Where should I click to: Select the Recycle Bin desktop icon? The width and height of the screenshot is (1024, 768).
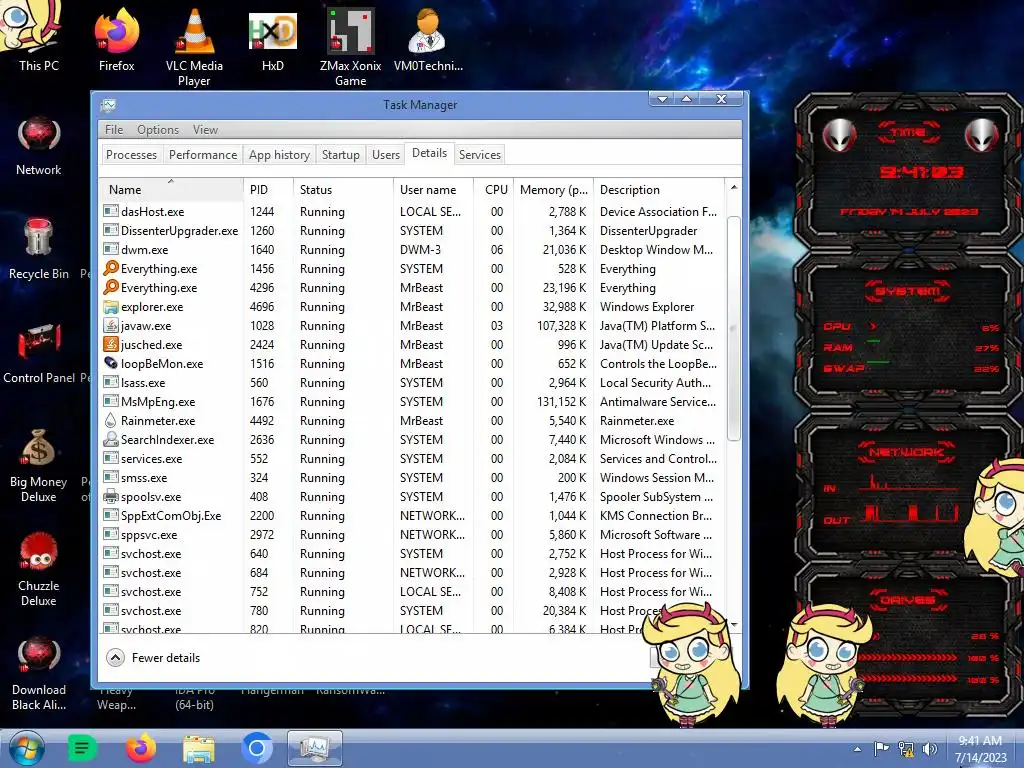(39, 249)
